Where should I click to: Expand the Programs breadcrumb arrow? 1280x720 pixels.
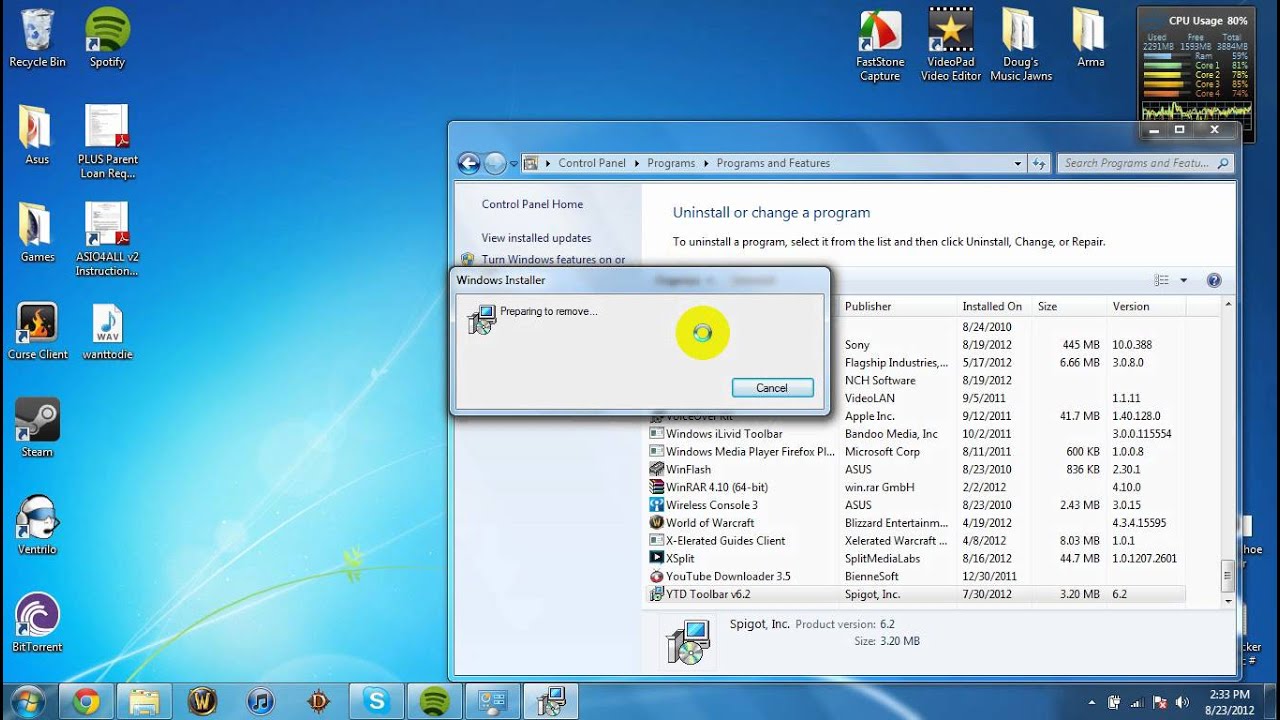click(705, 163)
